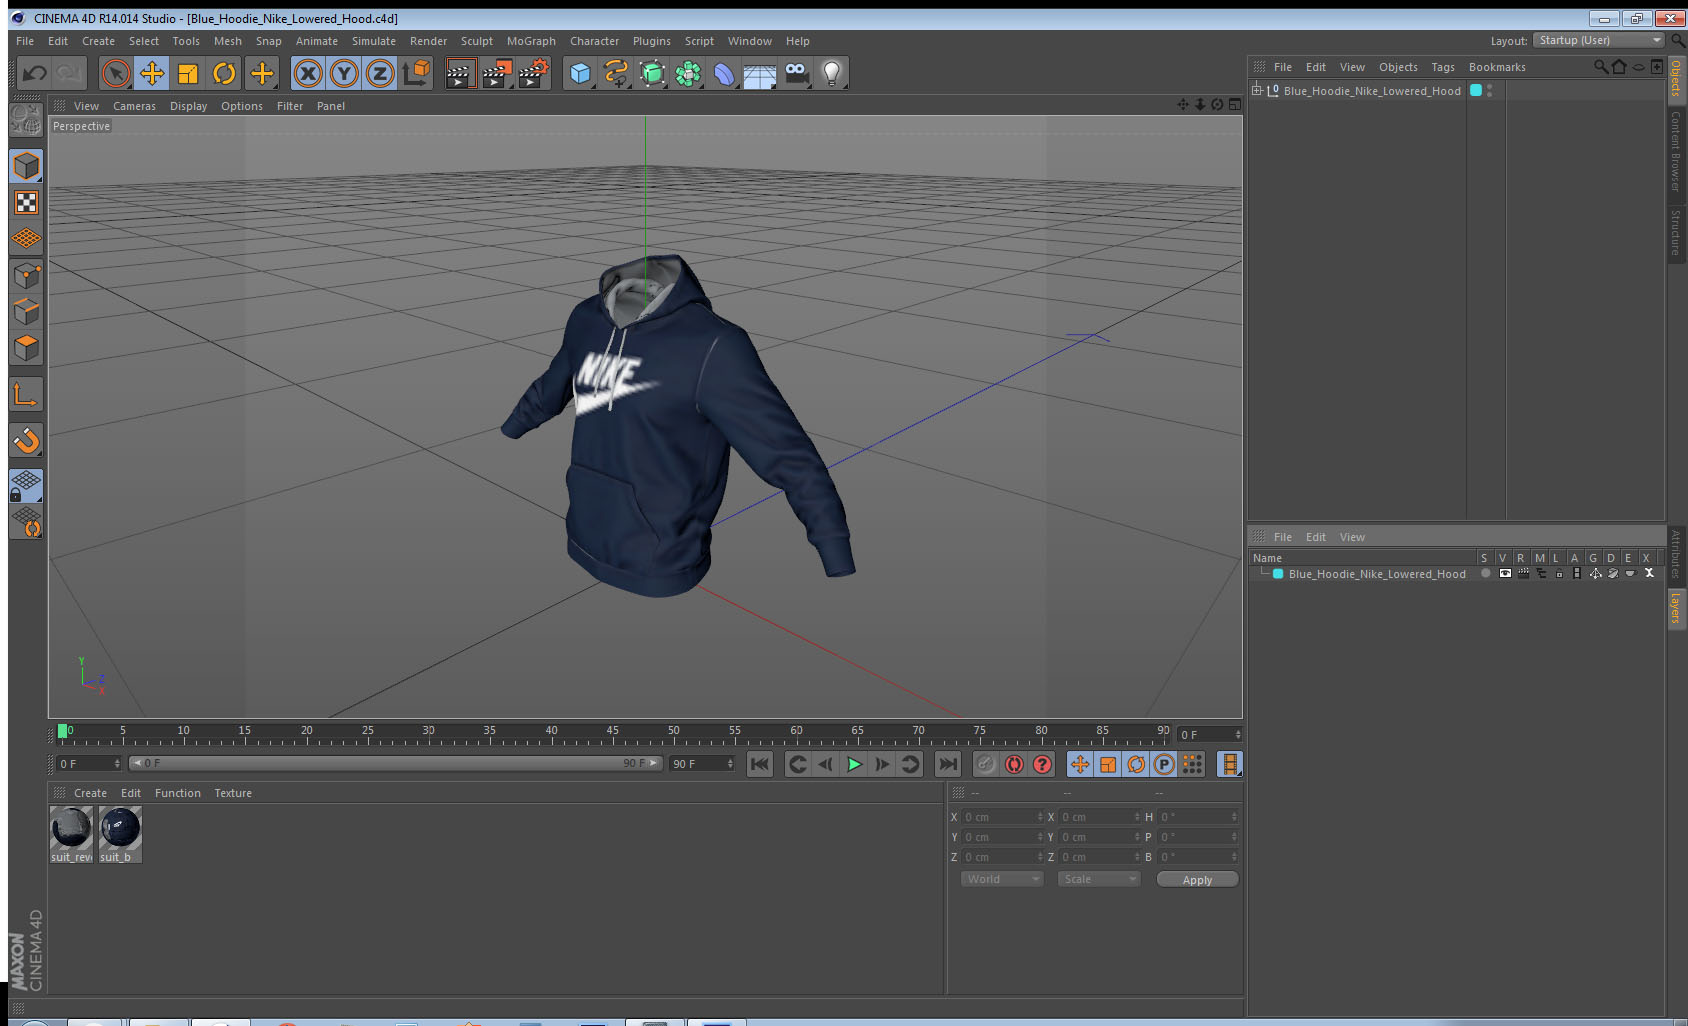
Task: Expand Blue_Hoodie_Nike_Lowered_Hood object tree
Action: tap(1257, 90)
